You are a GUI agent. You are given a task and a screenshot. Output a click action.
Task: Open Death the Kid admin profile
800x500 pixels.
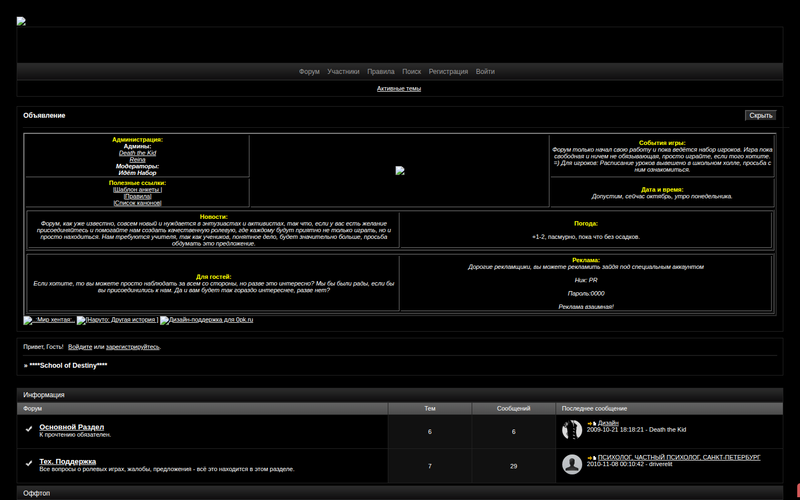pyautogui.click(x=137, y=153)
